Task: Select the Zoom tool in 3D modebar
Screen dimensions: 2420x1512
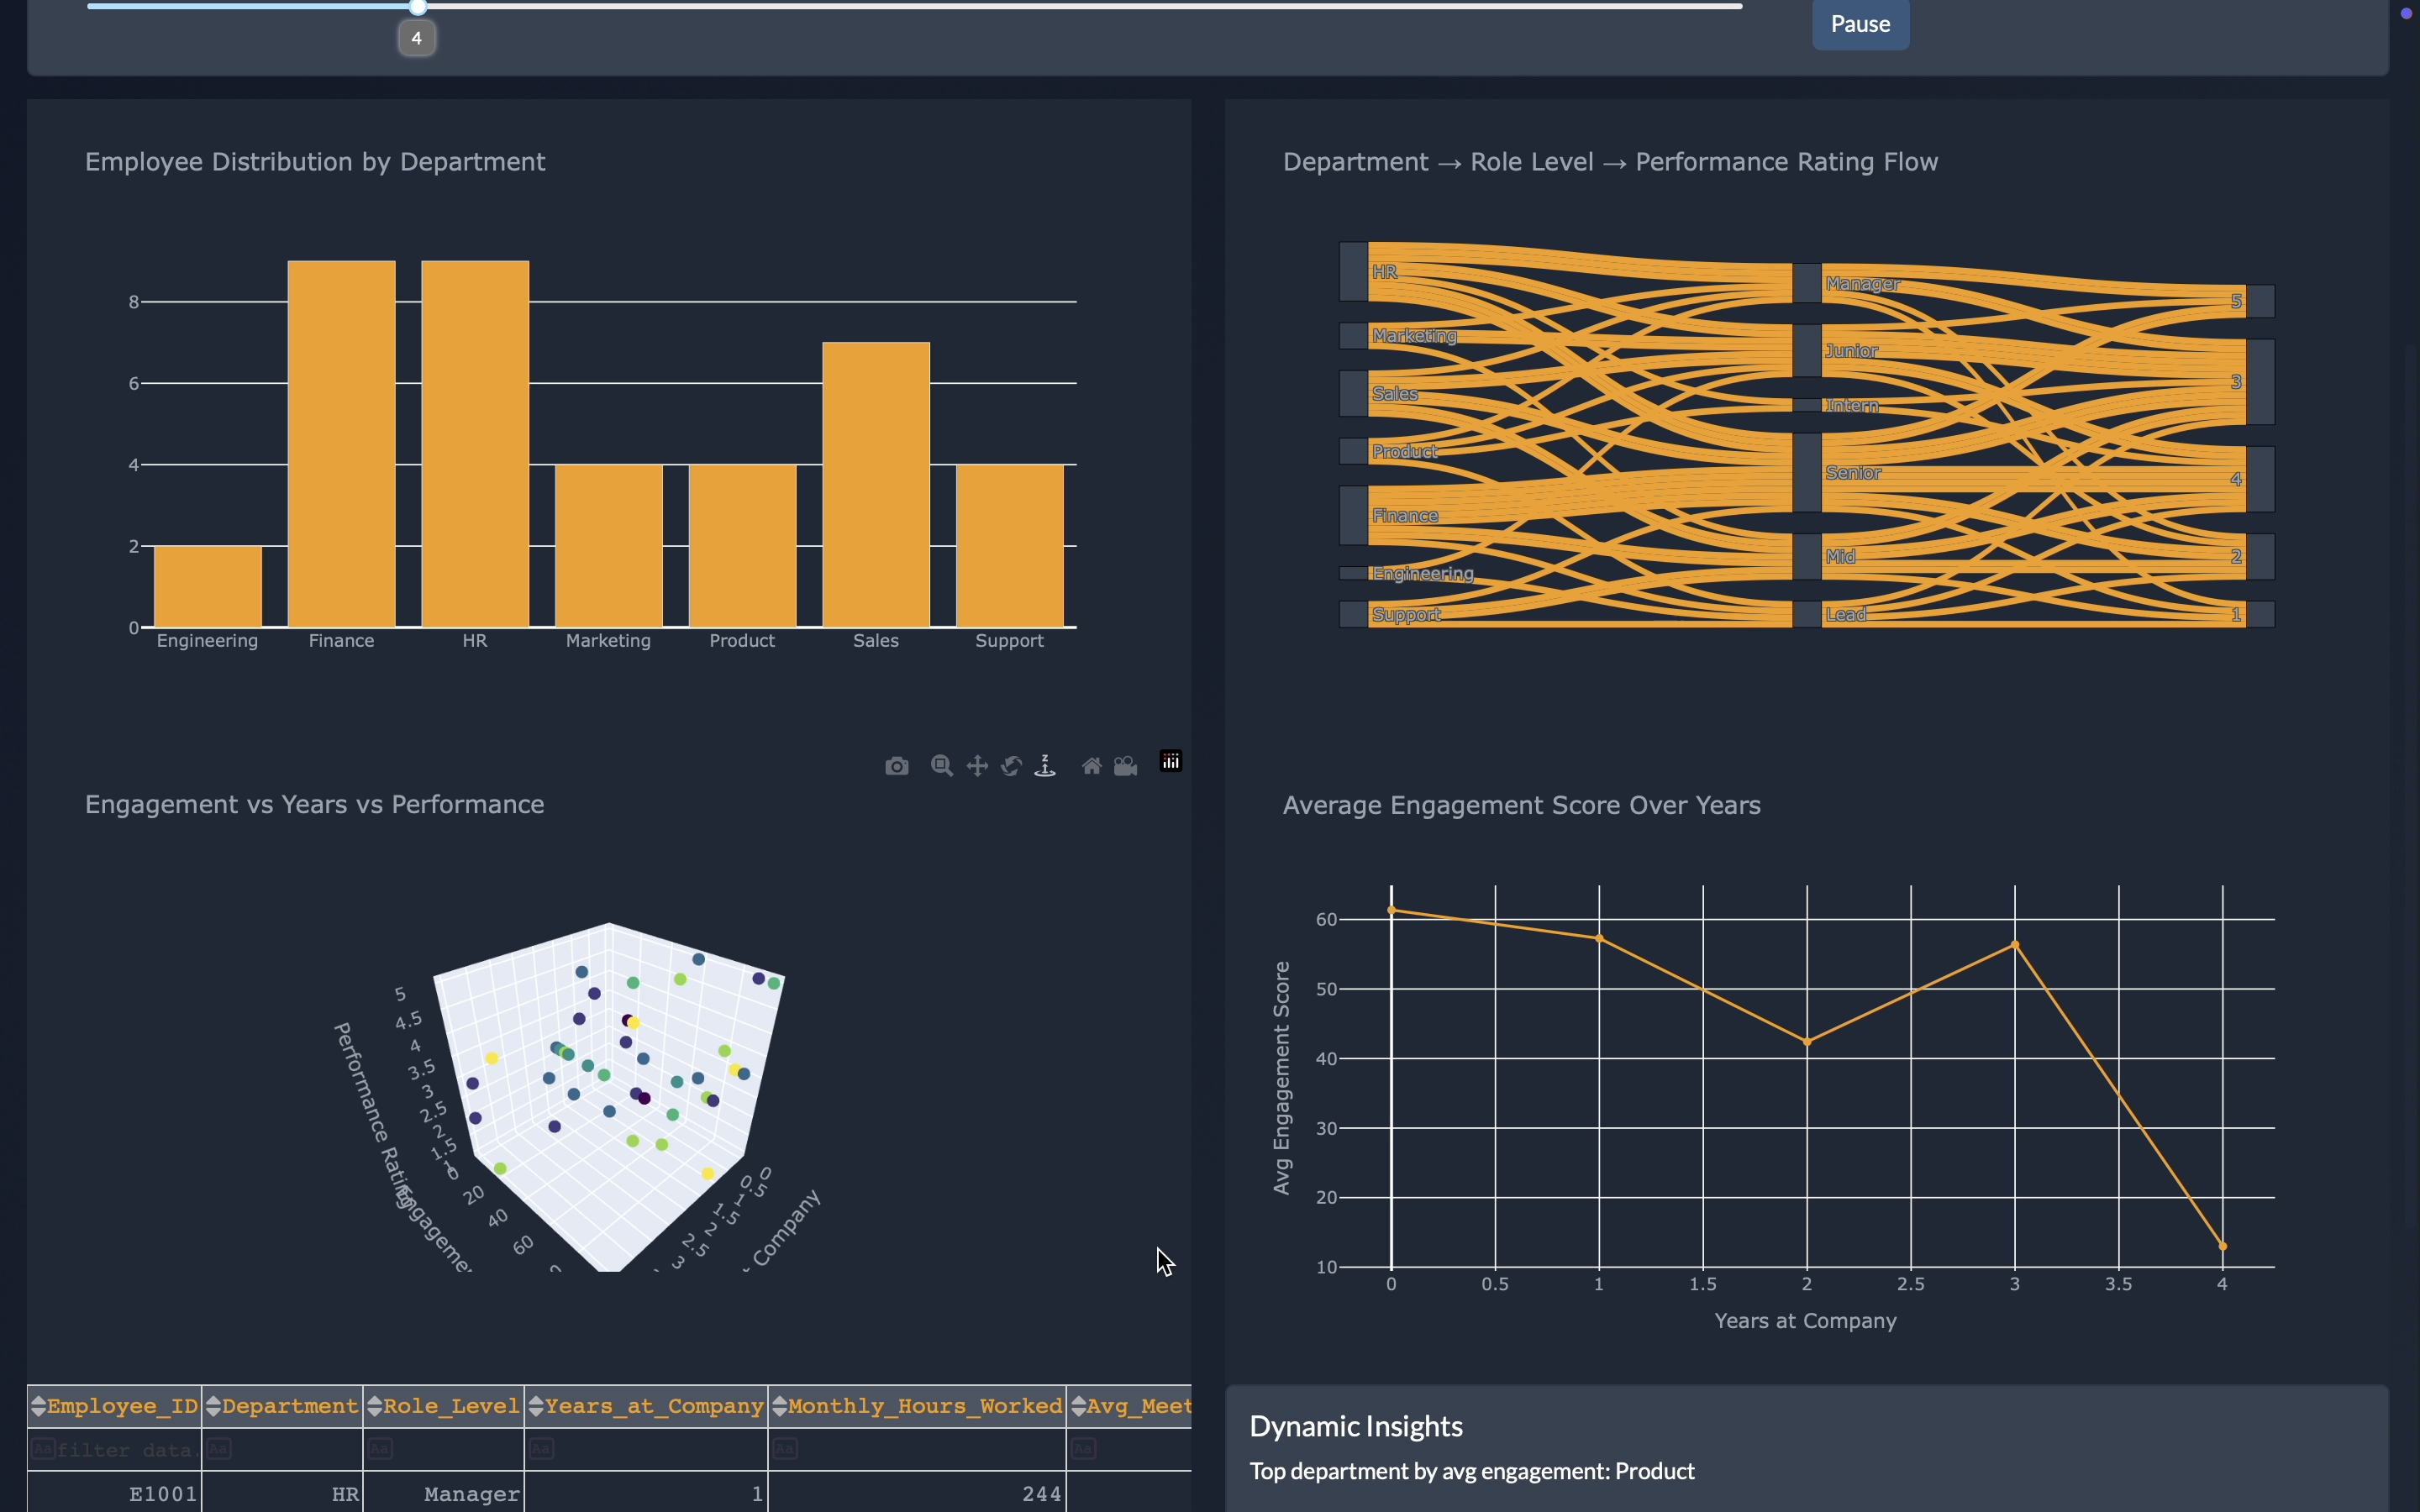Action: click(941, 766)
